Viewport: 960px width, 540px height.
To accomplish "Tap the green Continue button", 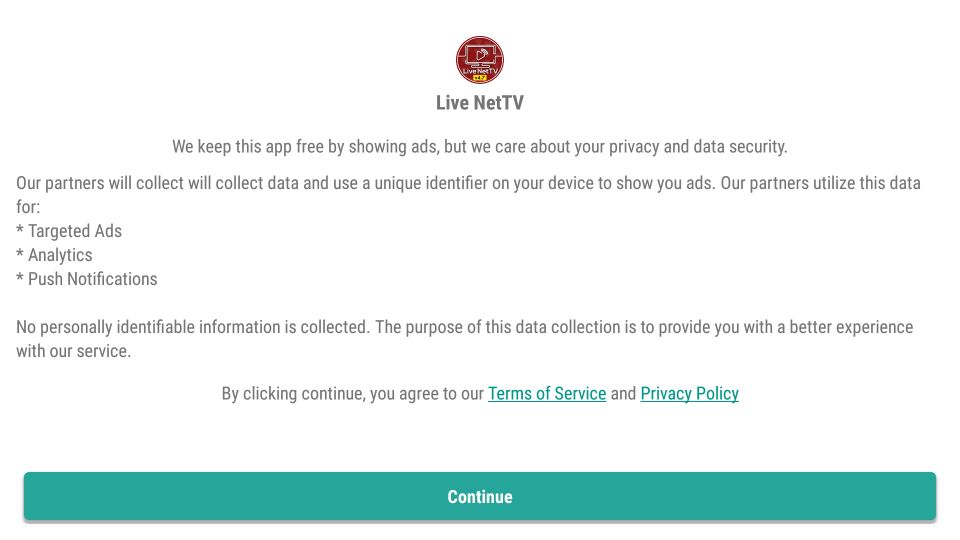I will pos(479,497).
